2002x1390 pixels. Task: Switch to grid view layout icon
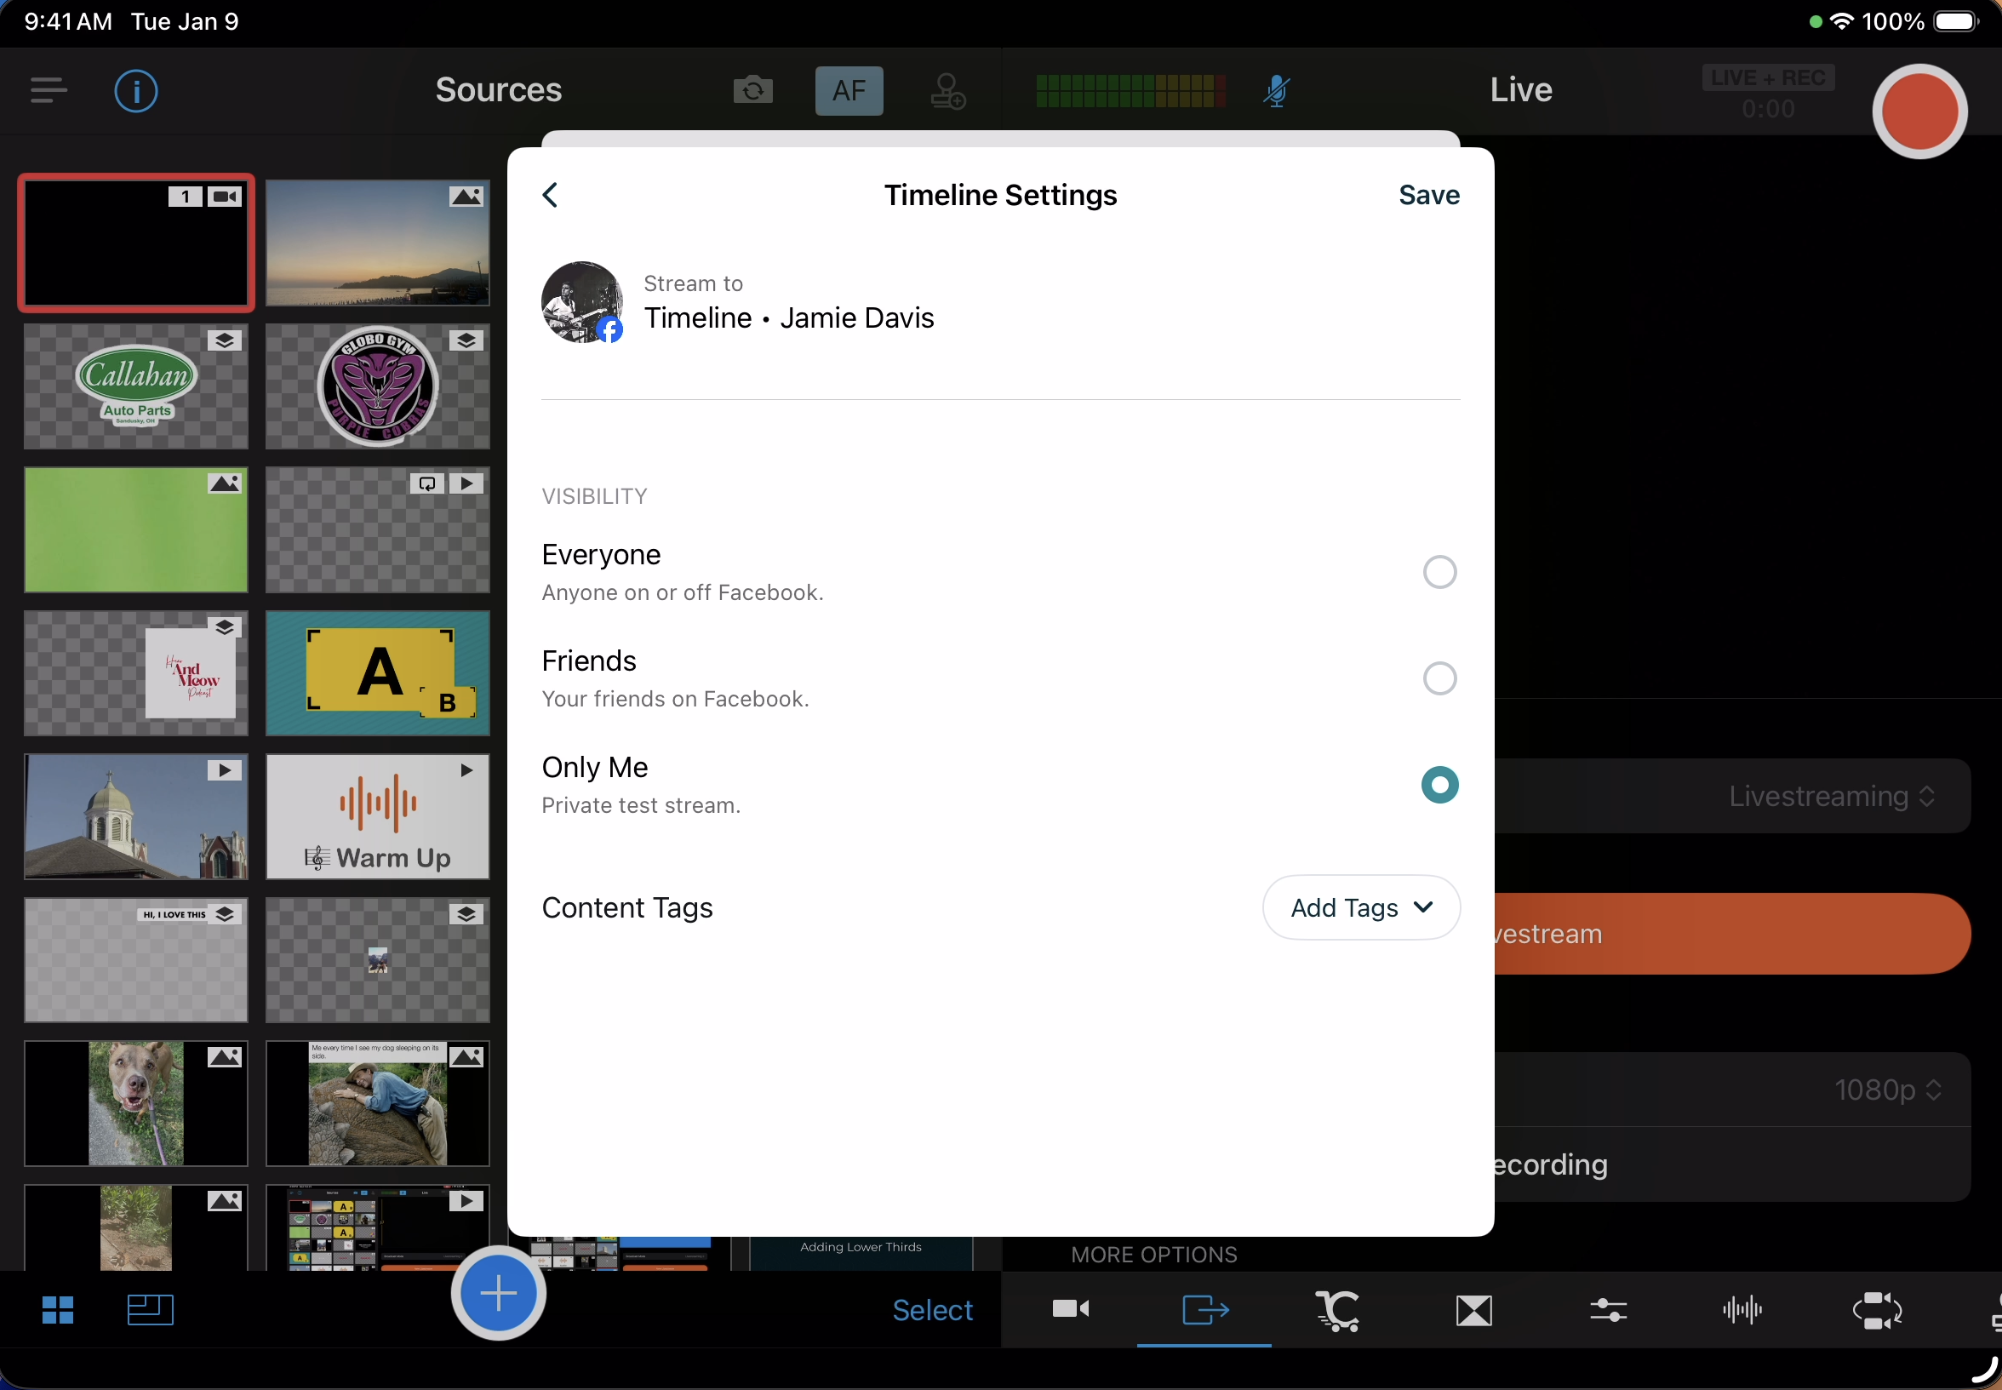[x=58, y=1309]
